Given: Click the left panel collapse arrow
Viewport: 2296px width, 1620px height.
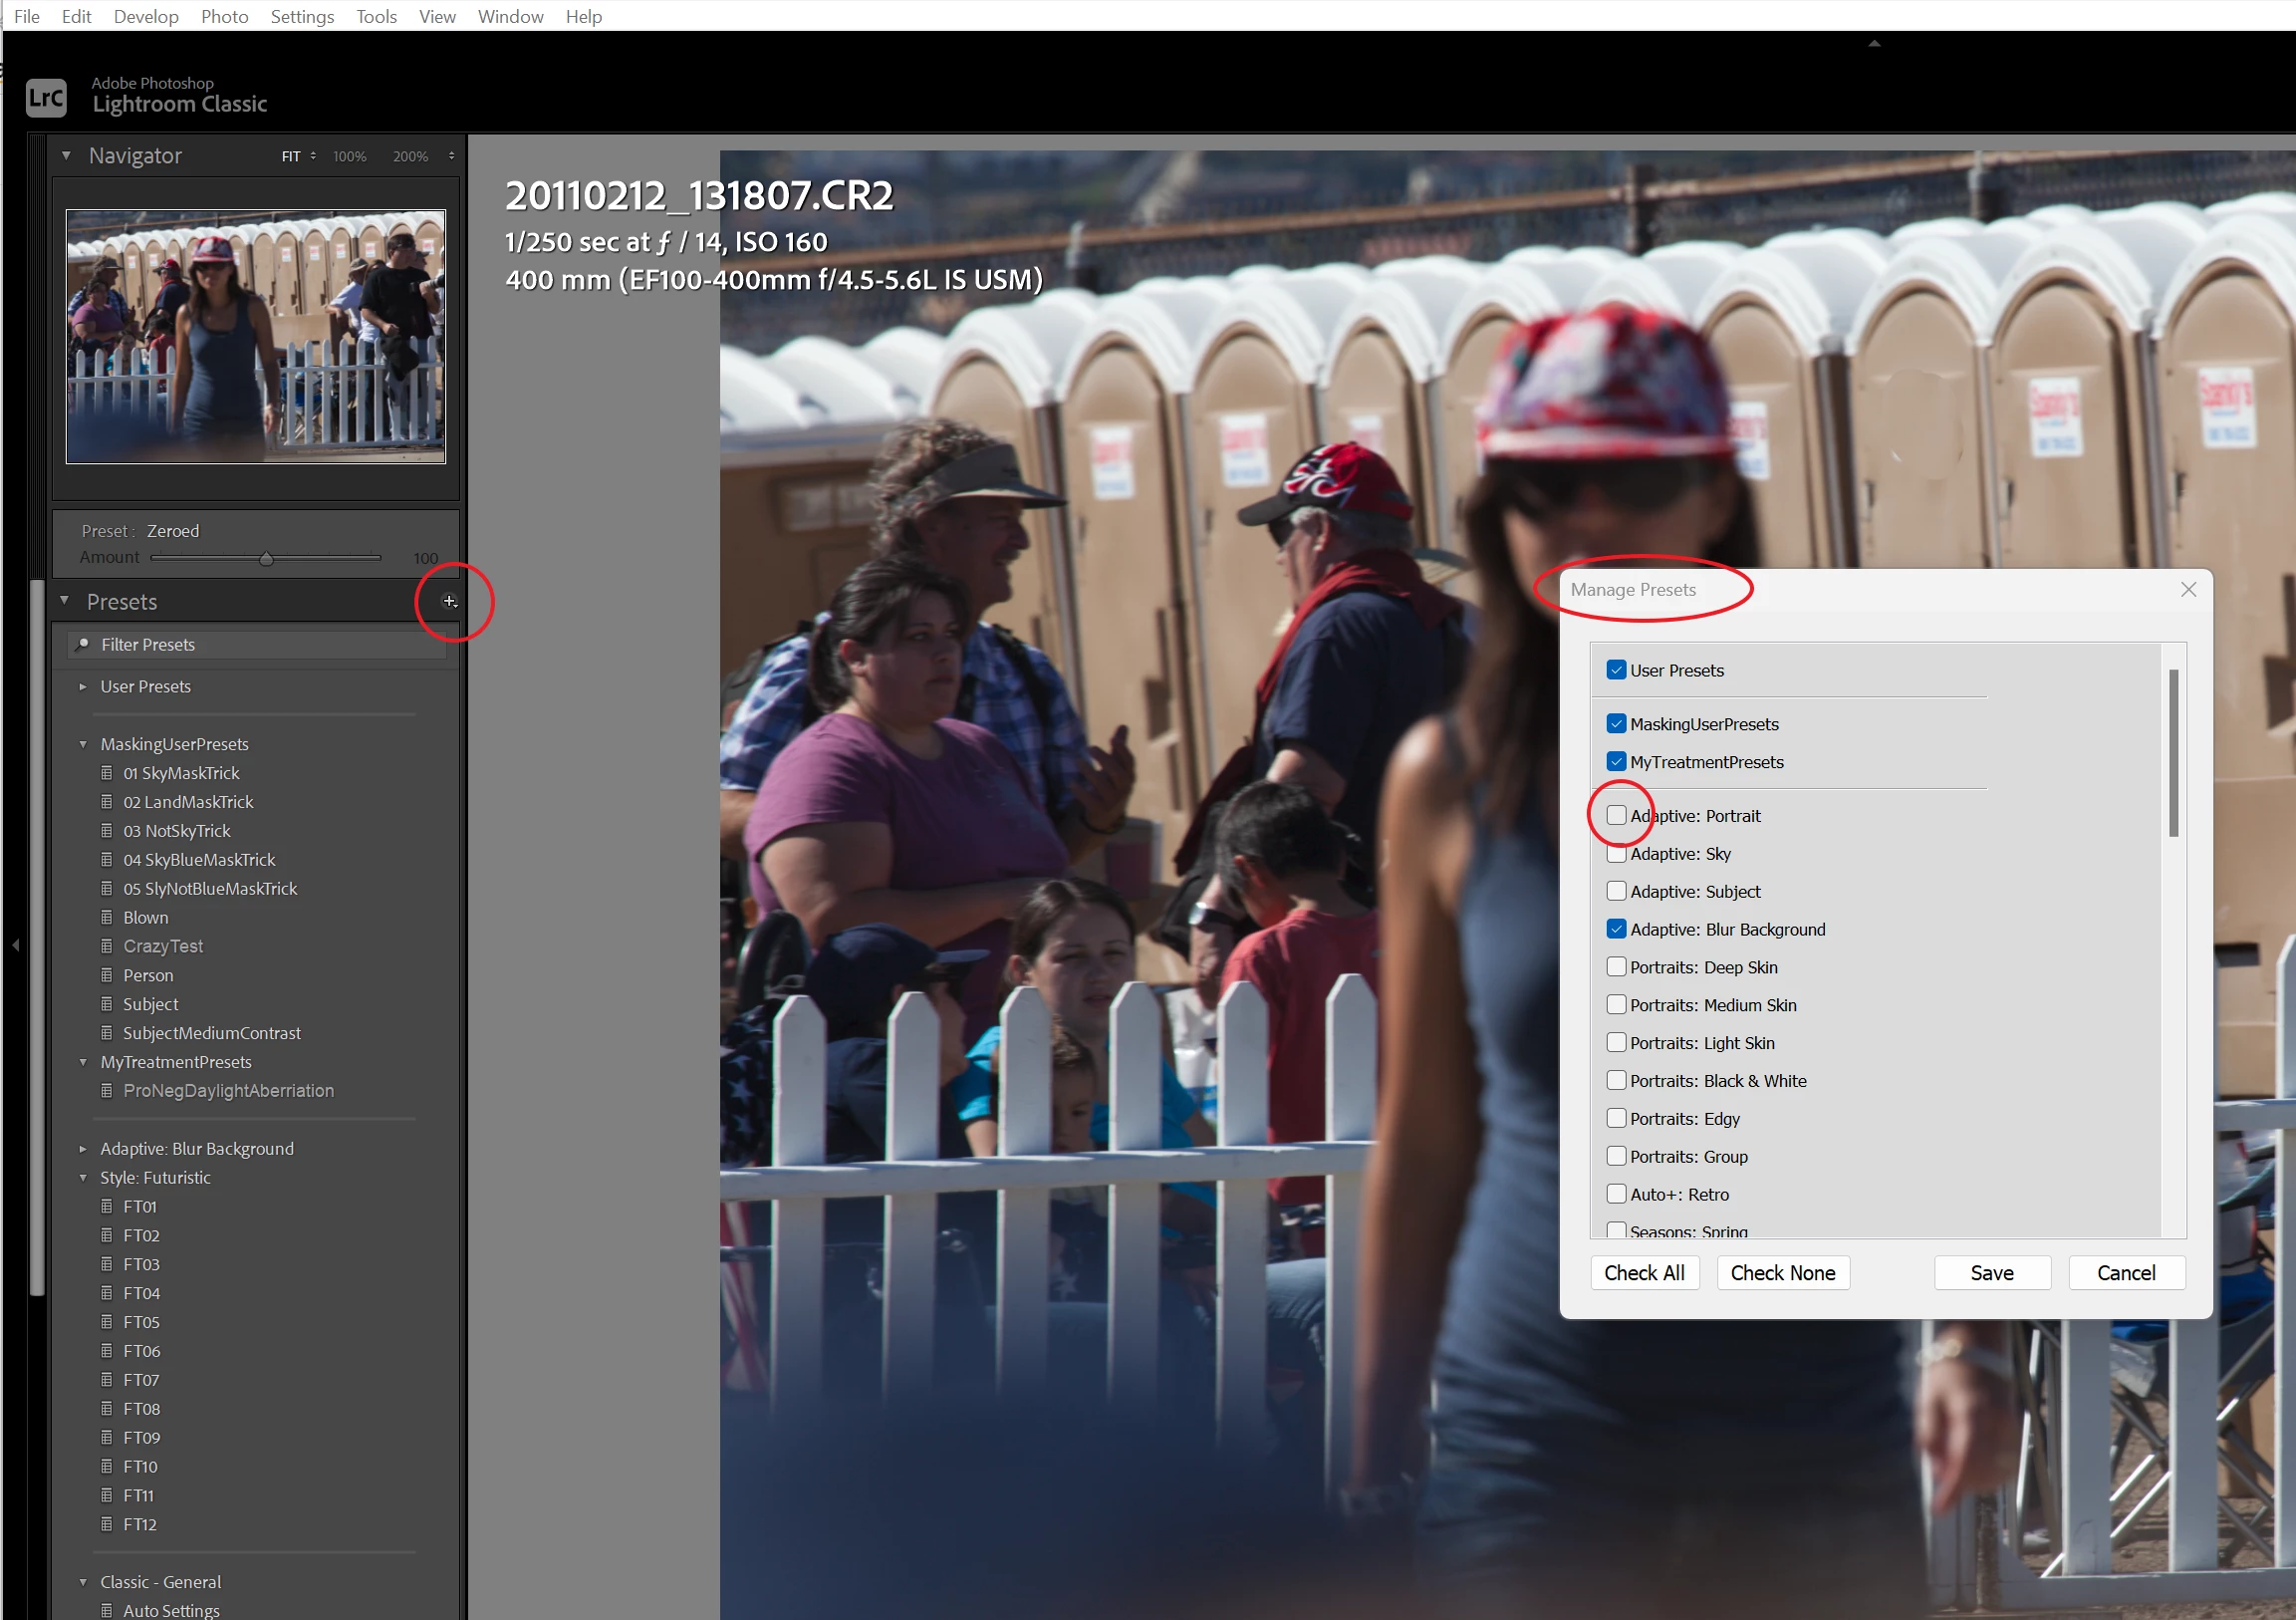Looking at the screenshot, I should [15, 945].
